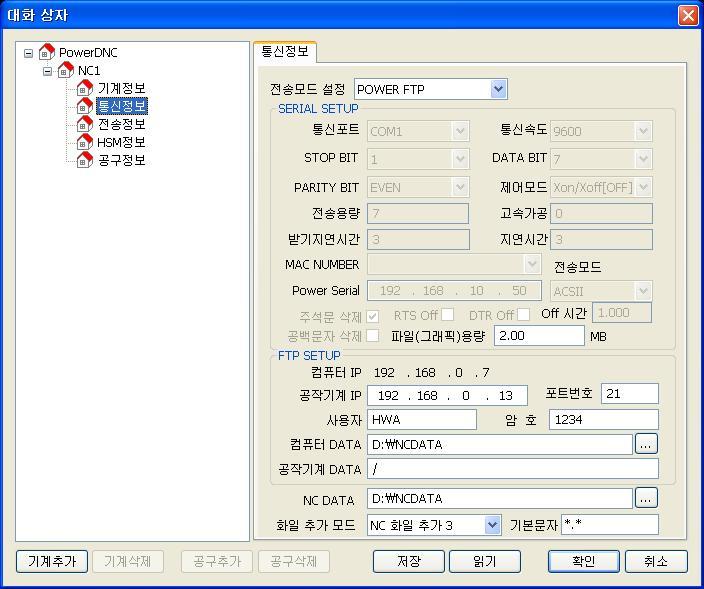Image resolution: width=704 pixels, height=589 pixels.
Task: Open the 통신포트 COM1 dropdown
Action: click(460, 131)
